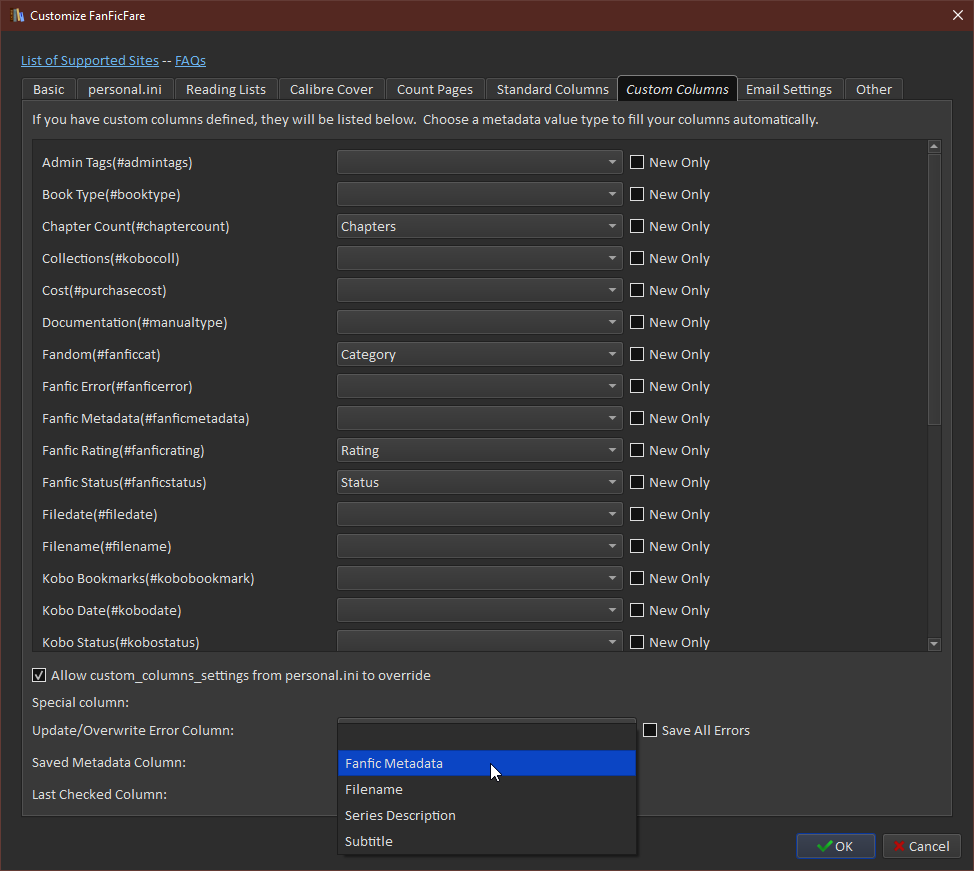Screen dimensions: 974x871
Task: Toggle the Save All Errors checkbox
Action: 650,731
